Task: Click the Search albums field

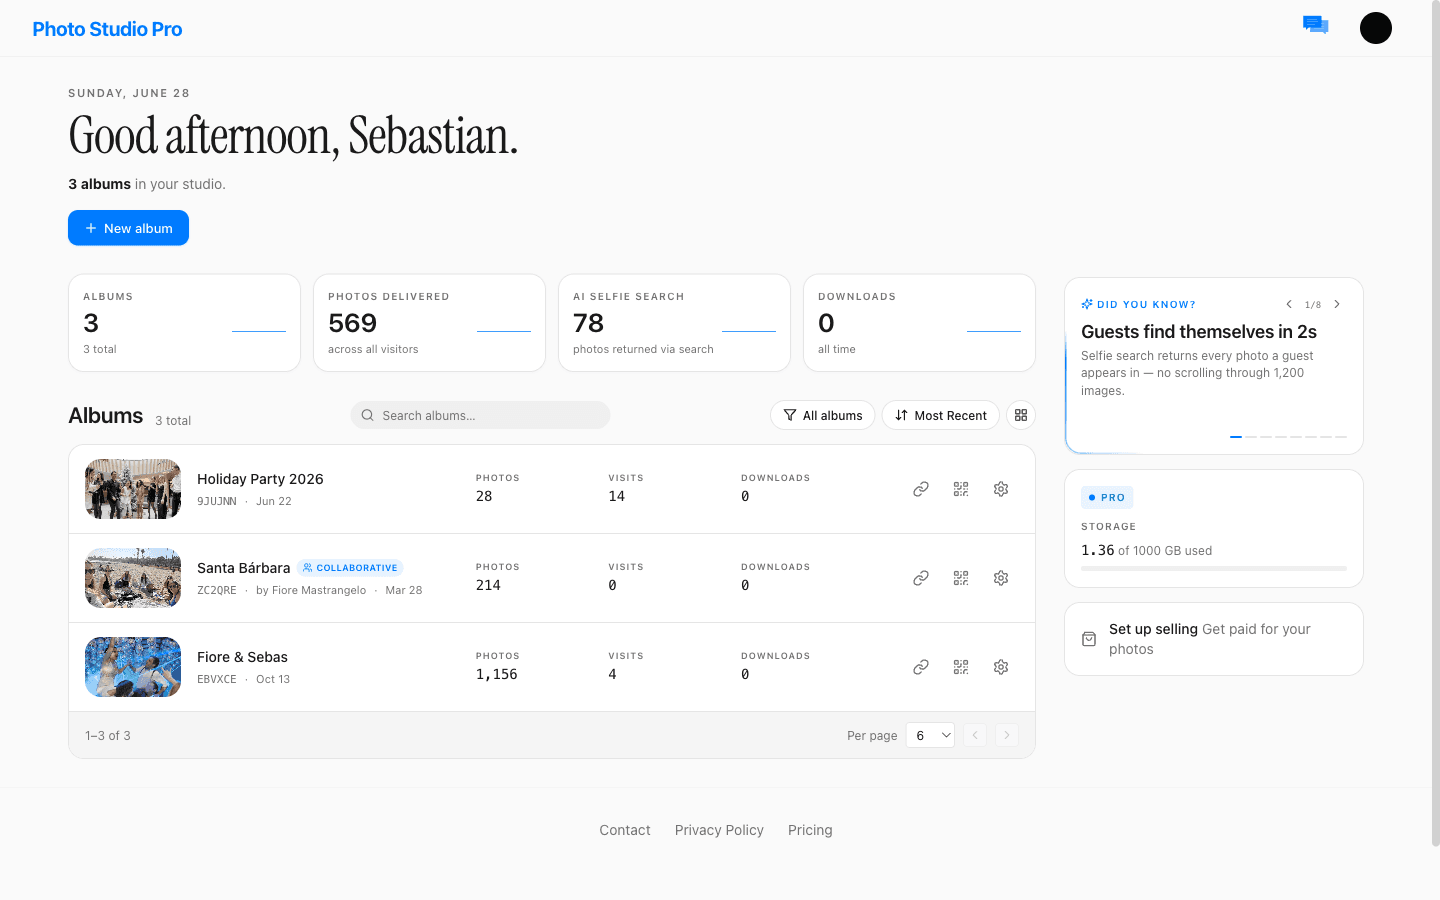Action: click(480, 415)
